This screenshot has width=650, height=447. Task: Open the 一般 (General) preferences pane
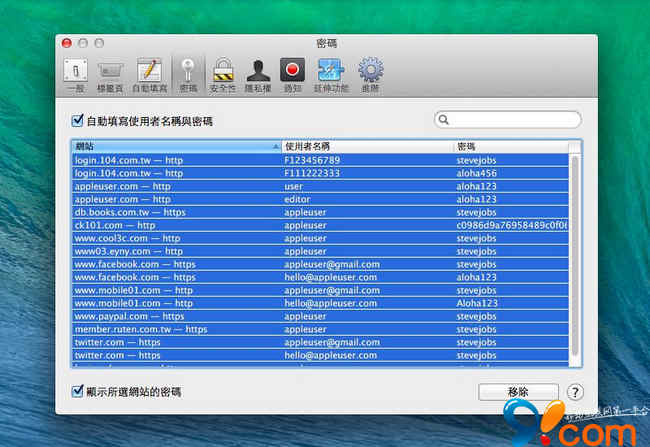pos(76,74)
